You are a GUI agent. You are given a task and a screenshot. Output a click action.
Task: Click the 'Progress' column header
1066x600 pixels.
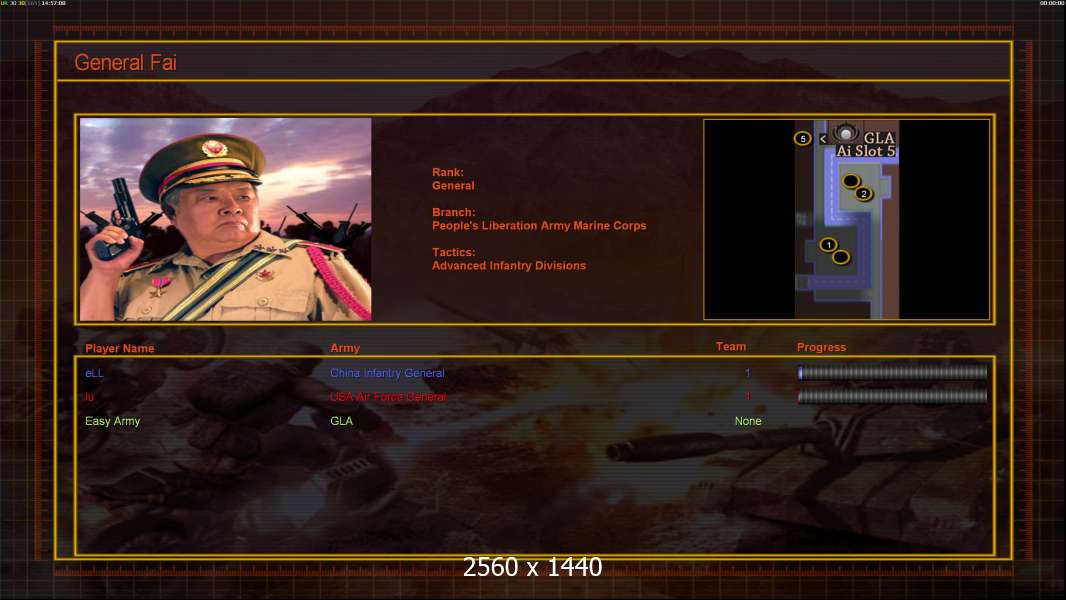point(821,347)
